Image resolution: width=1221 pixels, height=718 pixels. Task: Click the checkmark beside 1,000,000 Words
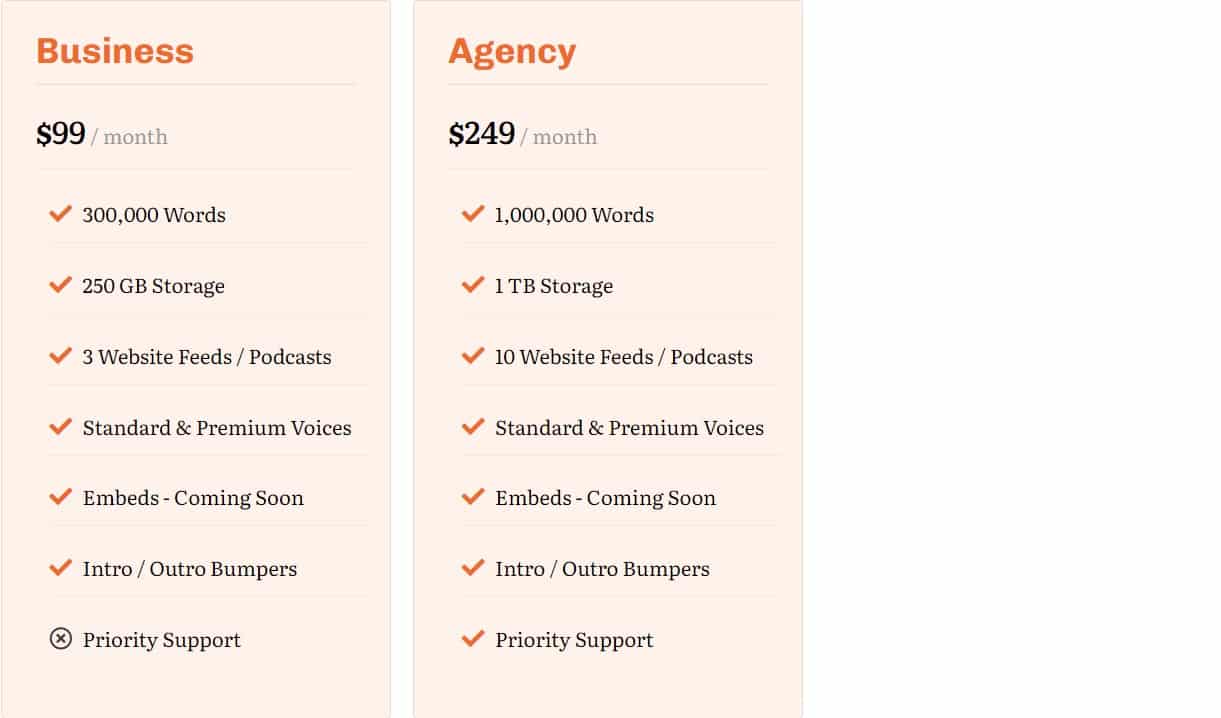(x=473, y=214)
